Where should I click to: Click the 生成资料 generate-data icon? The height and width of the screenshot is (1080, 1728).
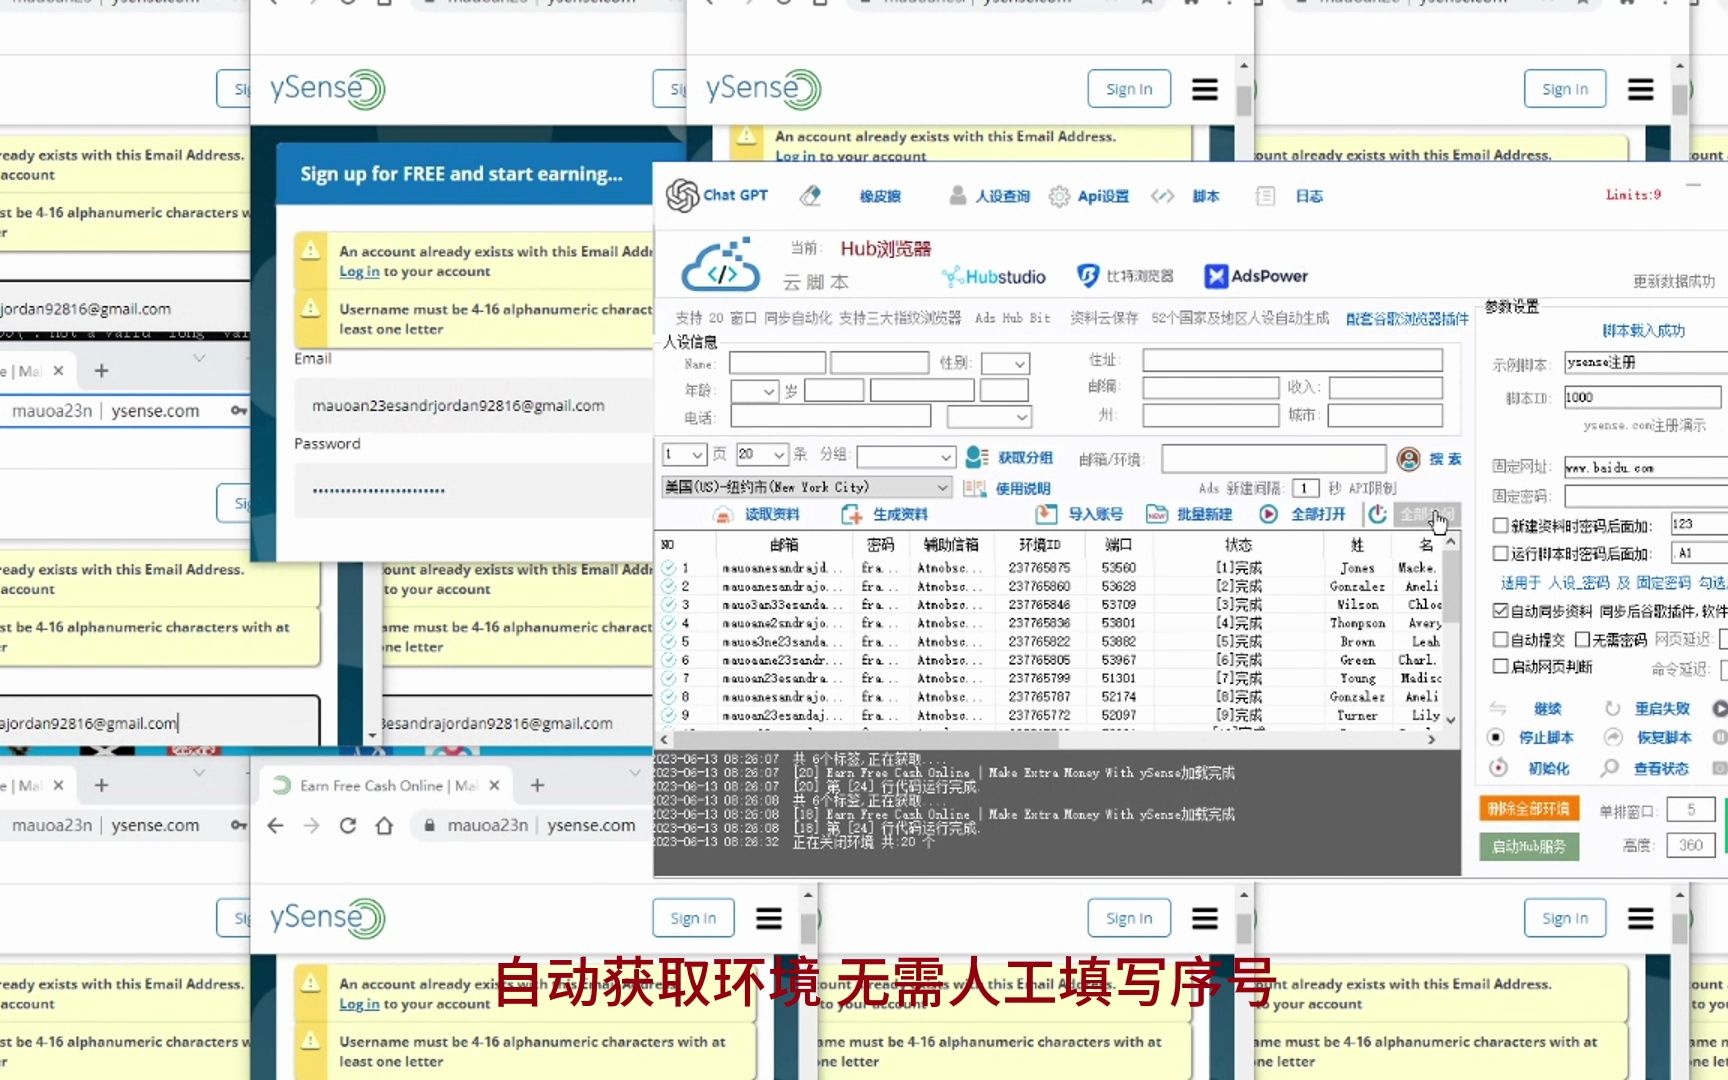click(852, 514)
